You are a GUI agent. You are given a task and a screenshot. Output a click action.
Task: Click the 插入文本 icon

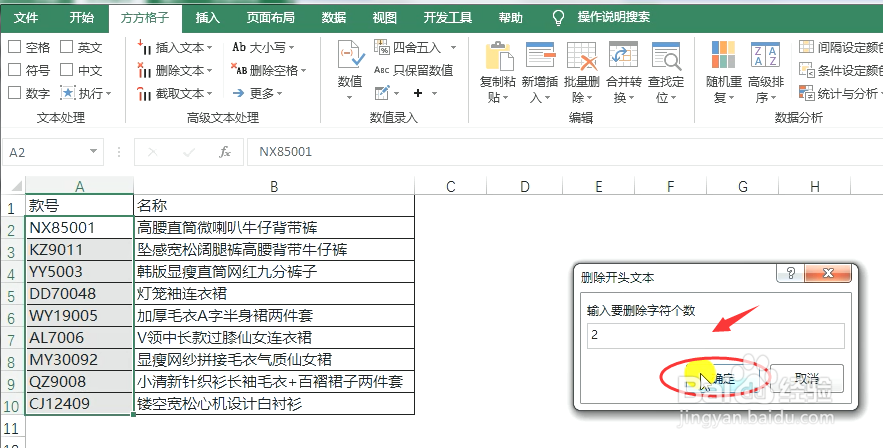144,47
